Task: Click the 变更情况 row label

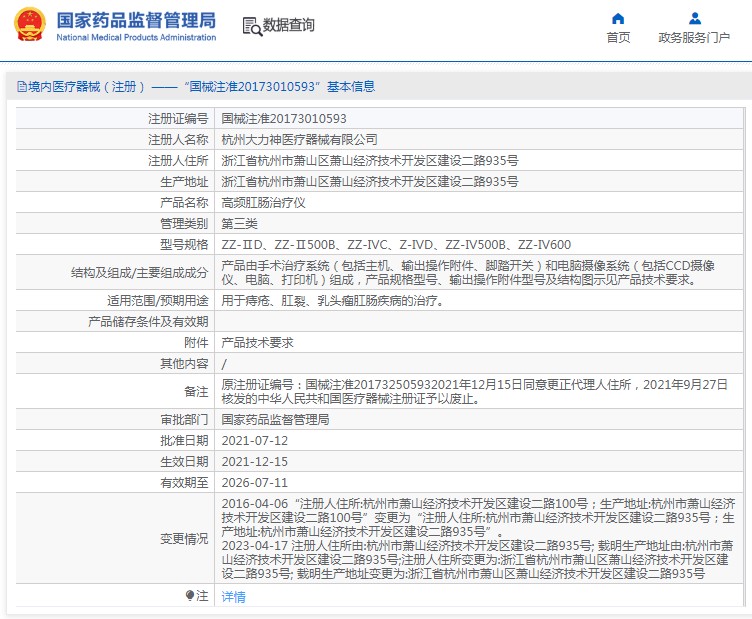Action: click(184, 539)
